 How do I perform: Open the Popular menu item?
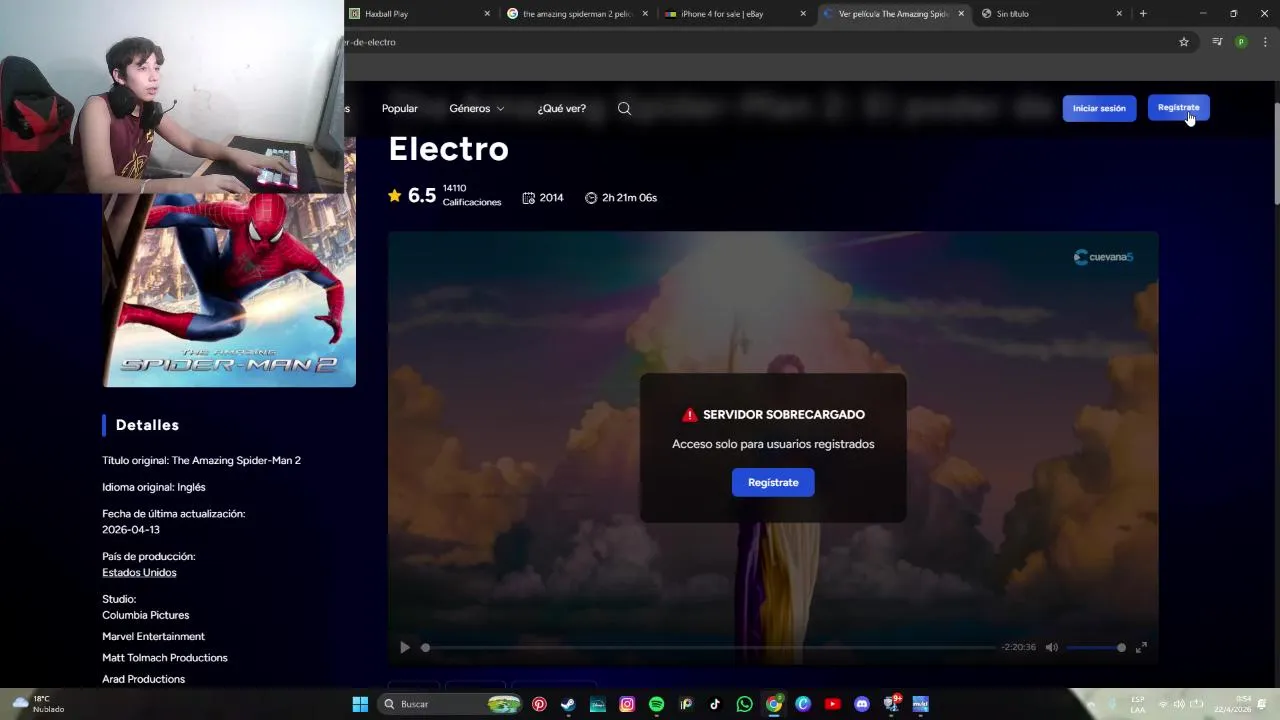pos(400,108)
